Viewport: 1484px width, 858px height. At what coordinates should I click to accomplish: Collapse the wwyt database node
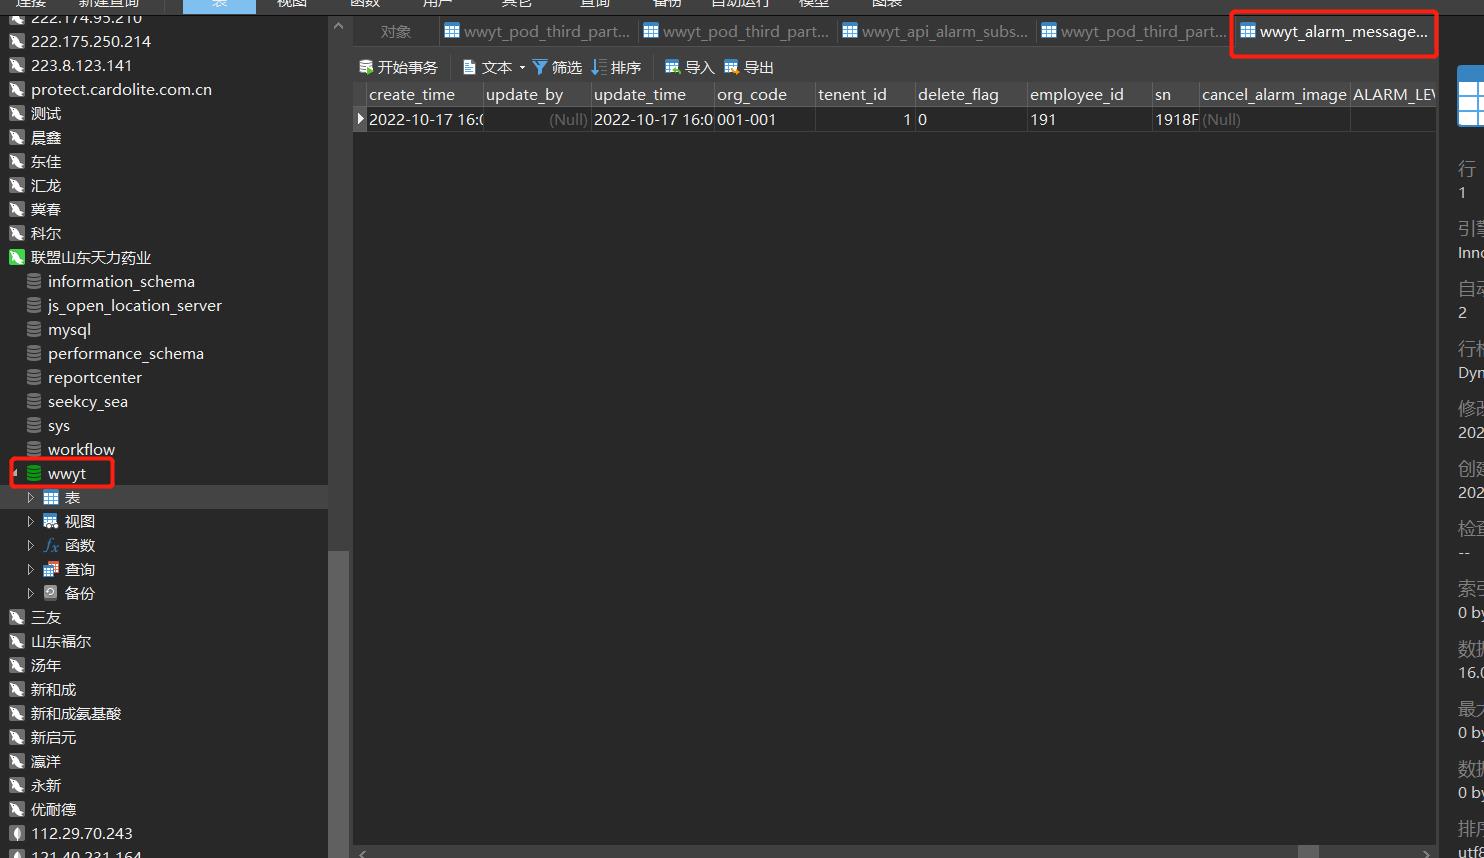click(16, 473)
